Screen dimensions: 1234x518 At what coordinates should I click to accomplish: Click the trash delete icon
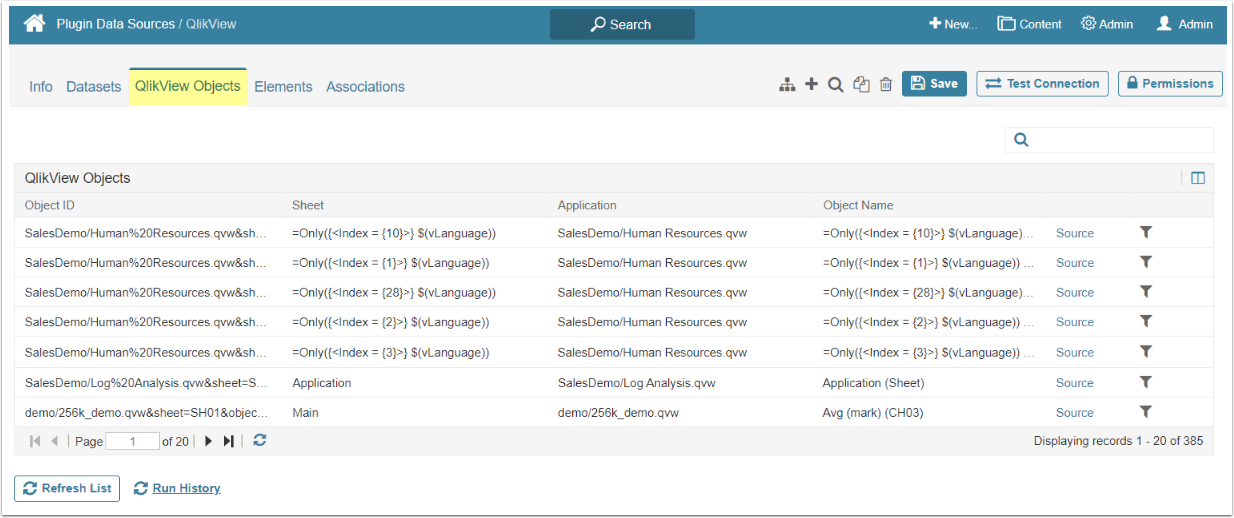coord(885,85)
